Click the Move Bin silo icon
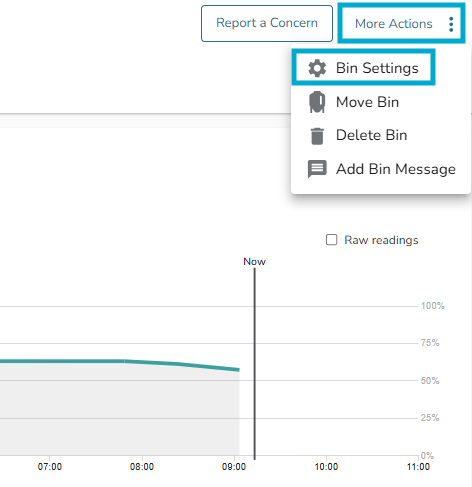The width and height of the screenshot is (472, 487). (317, 102)
